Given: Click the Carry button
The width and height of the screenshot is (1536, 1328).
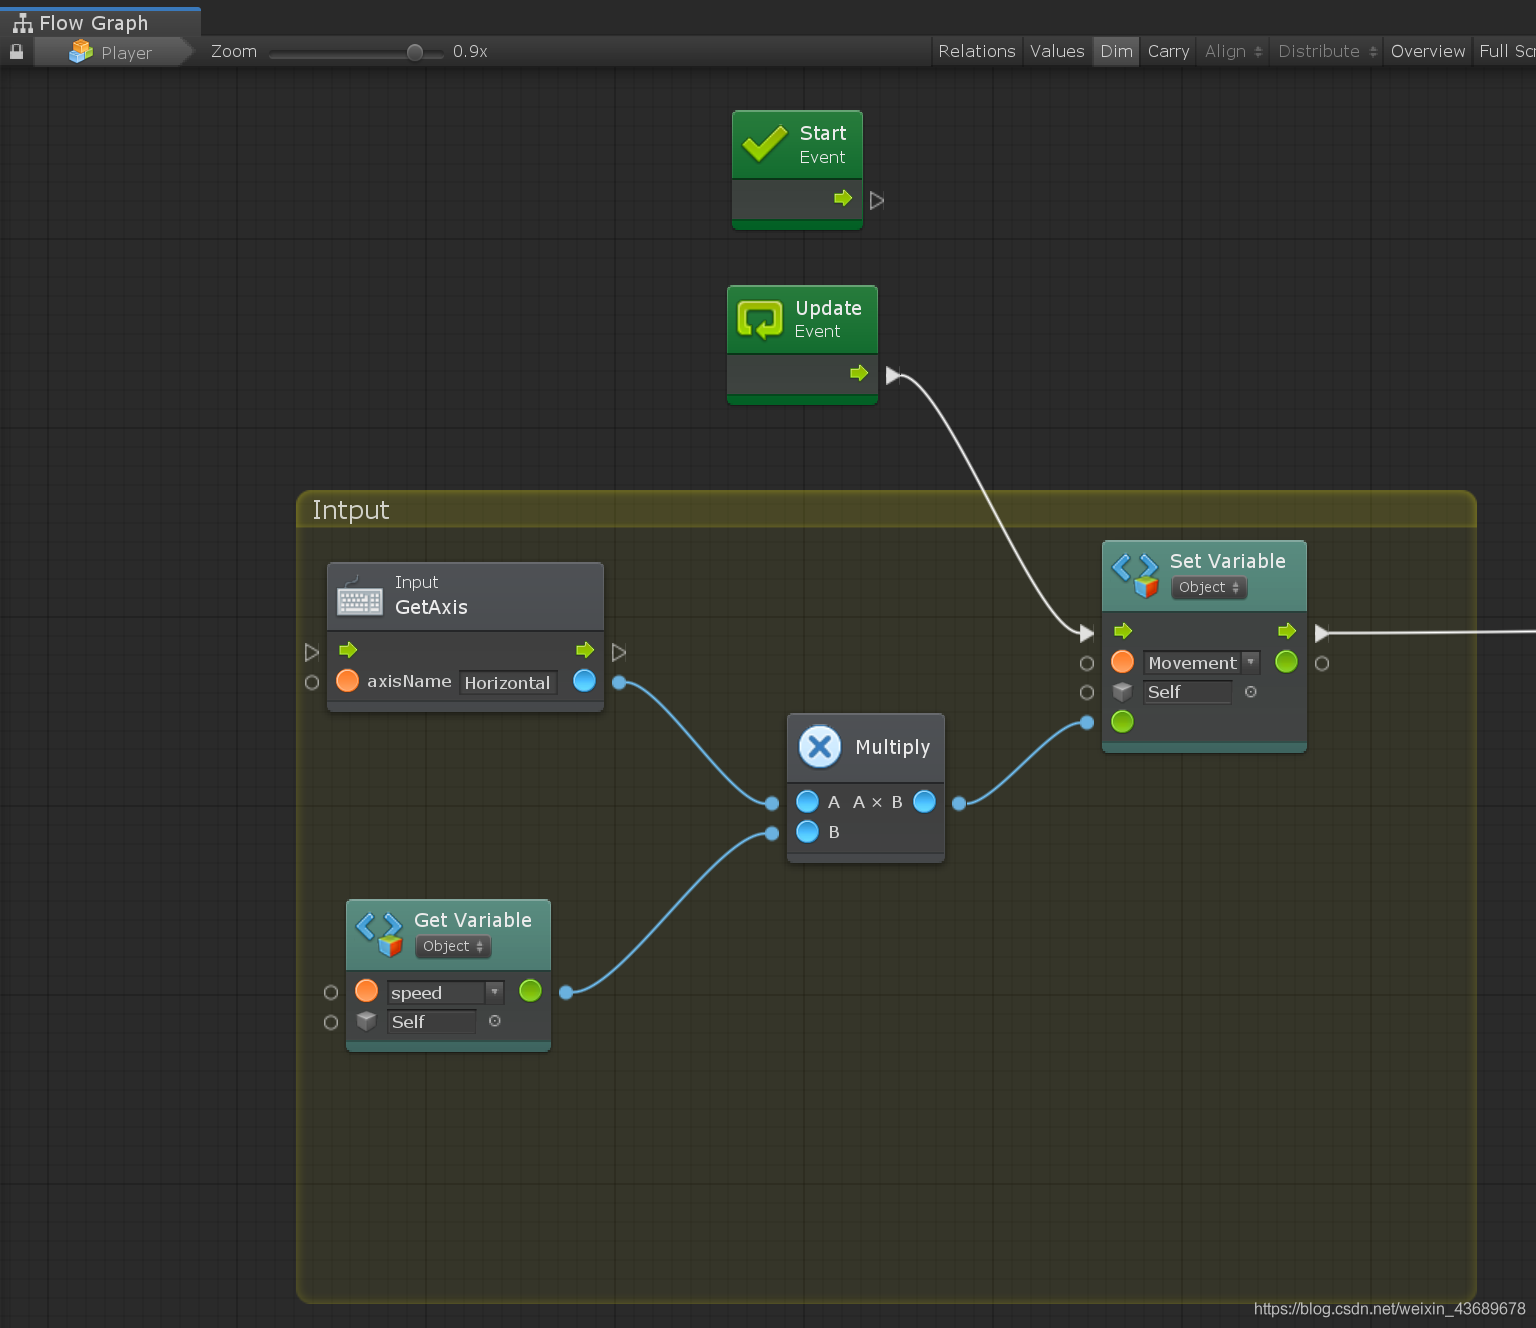Looking at the screenshot, I should pos(1168,51).
